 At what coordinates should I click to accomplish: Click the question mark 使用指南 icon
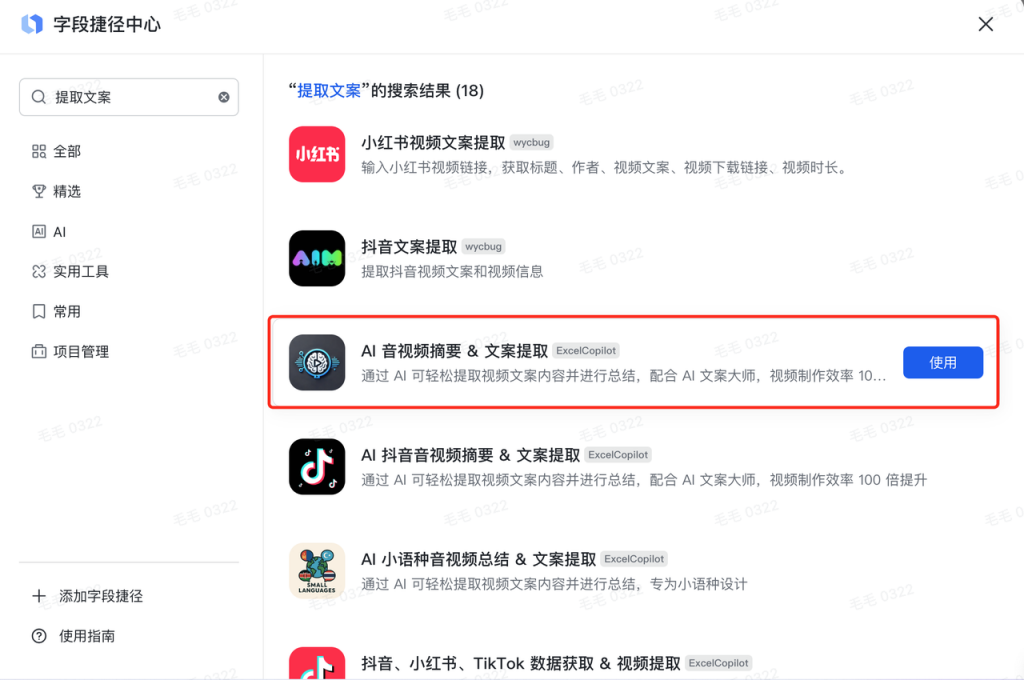39,636
